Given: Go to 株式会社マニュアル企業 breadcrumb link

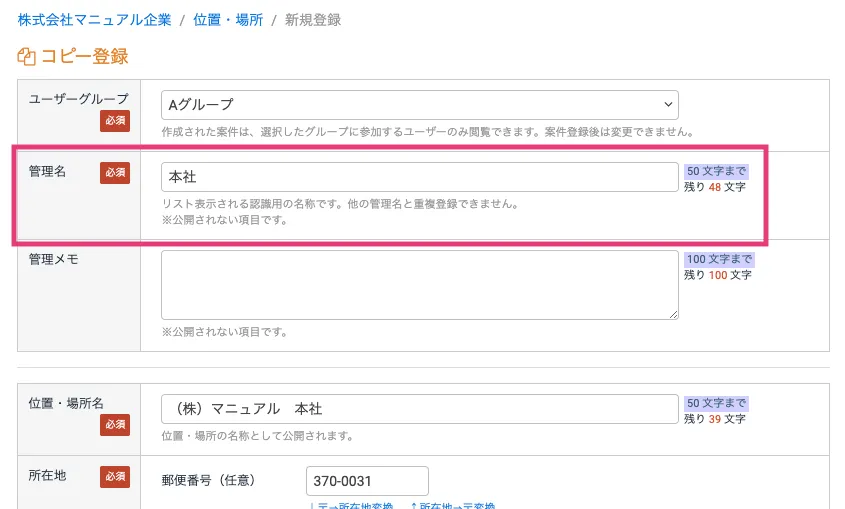Looking at the screenshot, I should coord(94,20).
